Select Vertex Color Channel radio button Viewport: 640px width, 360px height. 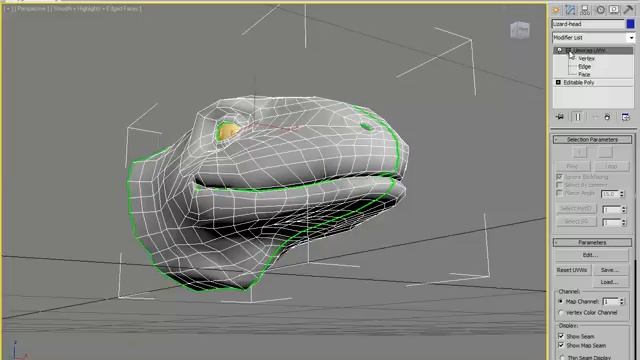pos(561,313)
